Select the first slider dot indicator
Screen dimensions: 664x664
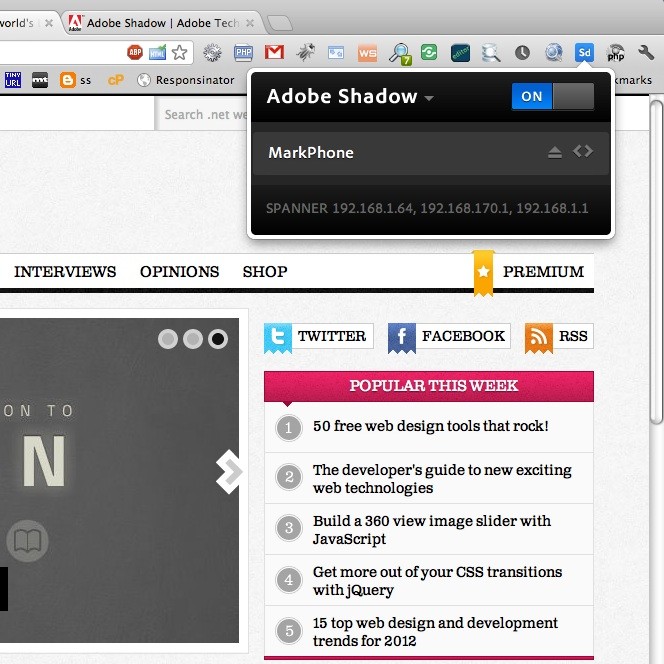(x=168, y=339)
